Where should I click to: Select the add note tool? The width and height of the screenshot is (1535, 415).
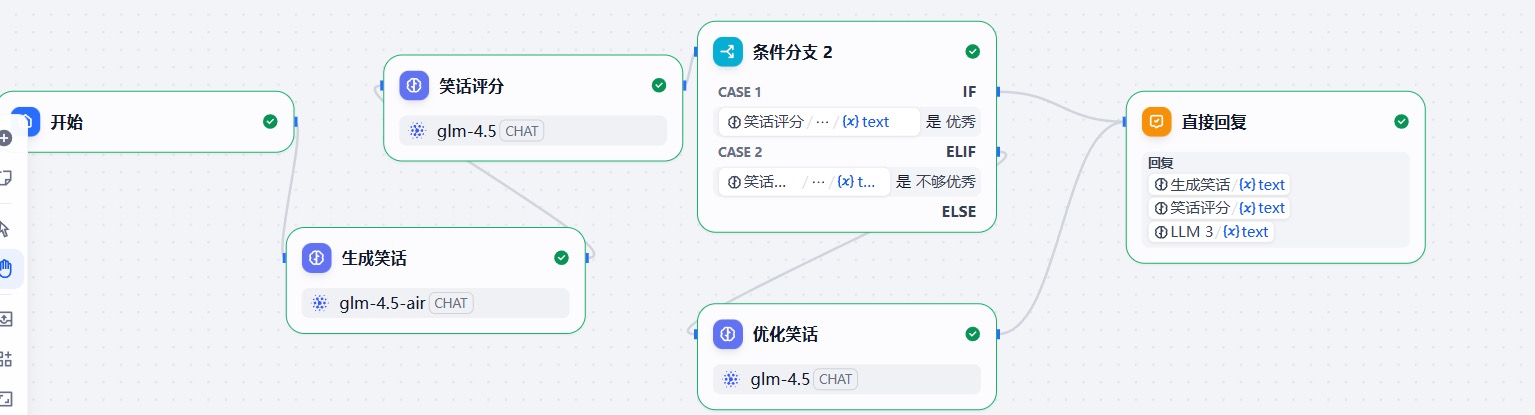point(6,178)
